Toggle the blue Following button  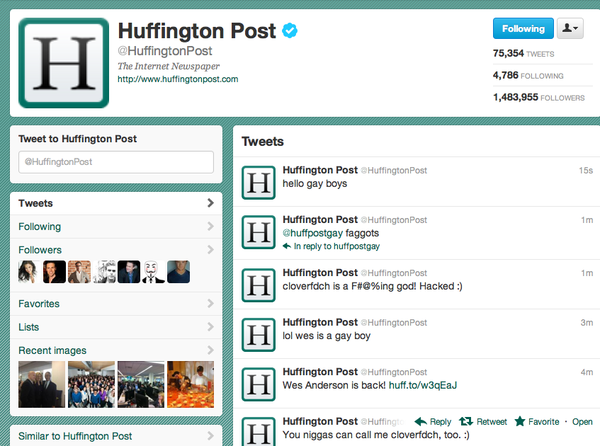coord(522,29)
